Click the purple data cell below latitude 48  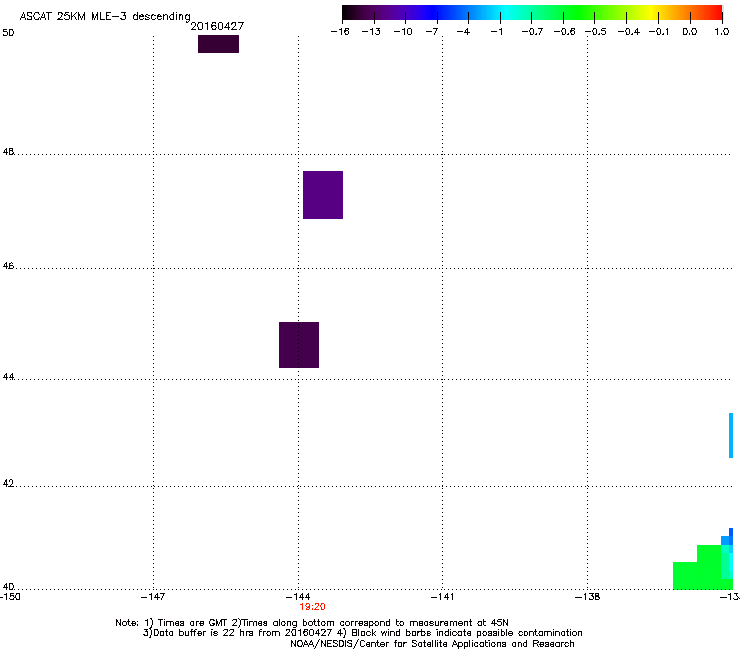323,195
